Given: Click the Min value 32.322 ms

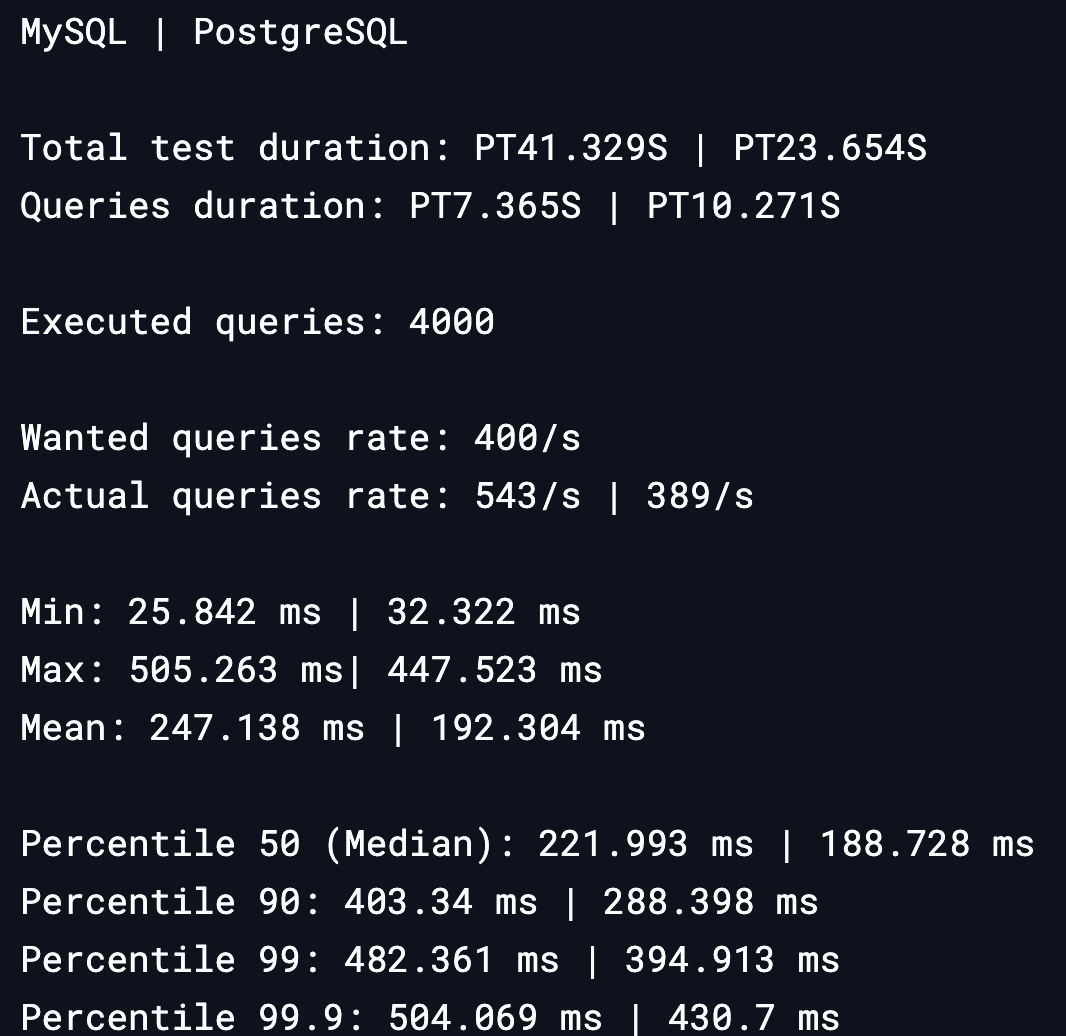Looking at the screenshot, I should [x=483, y=612].
